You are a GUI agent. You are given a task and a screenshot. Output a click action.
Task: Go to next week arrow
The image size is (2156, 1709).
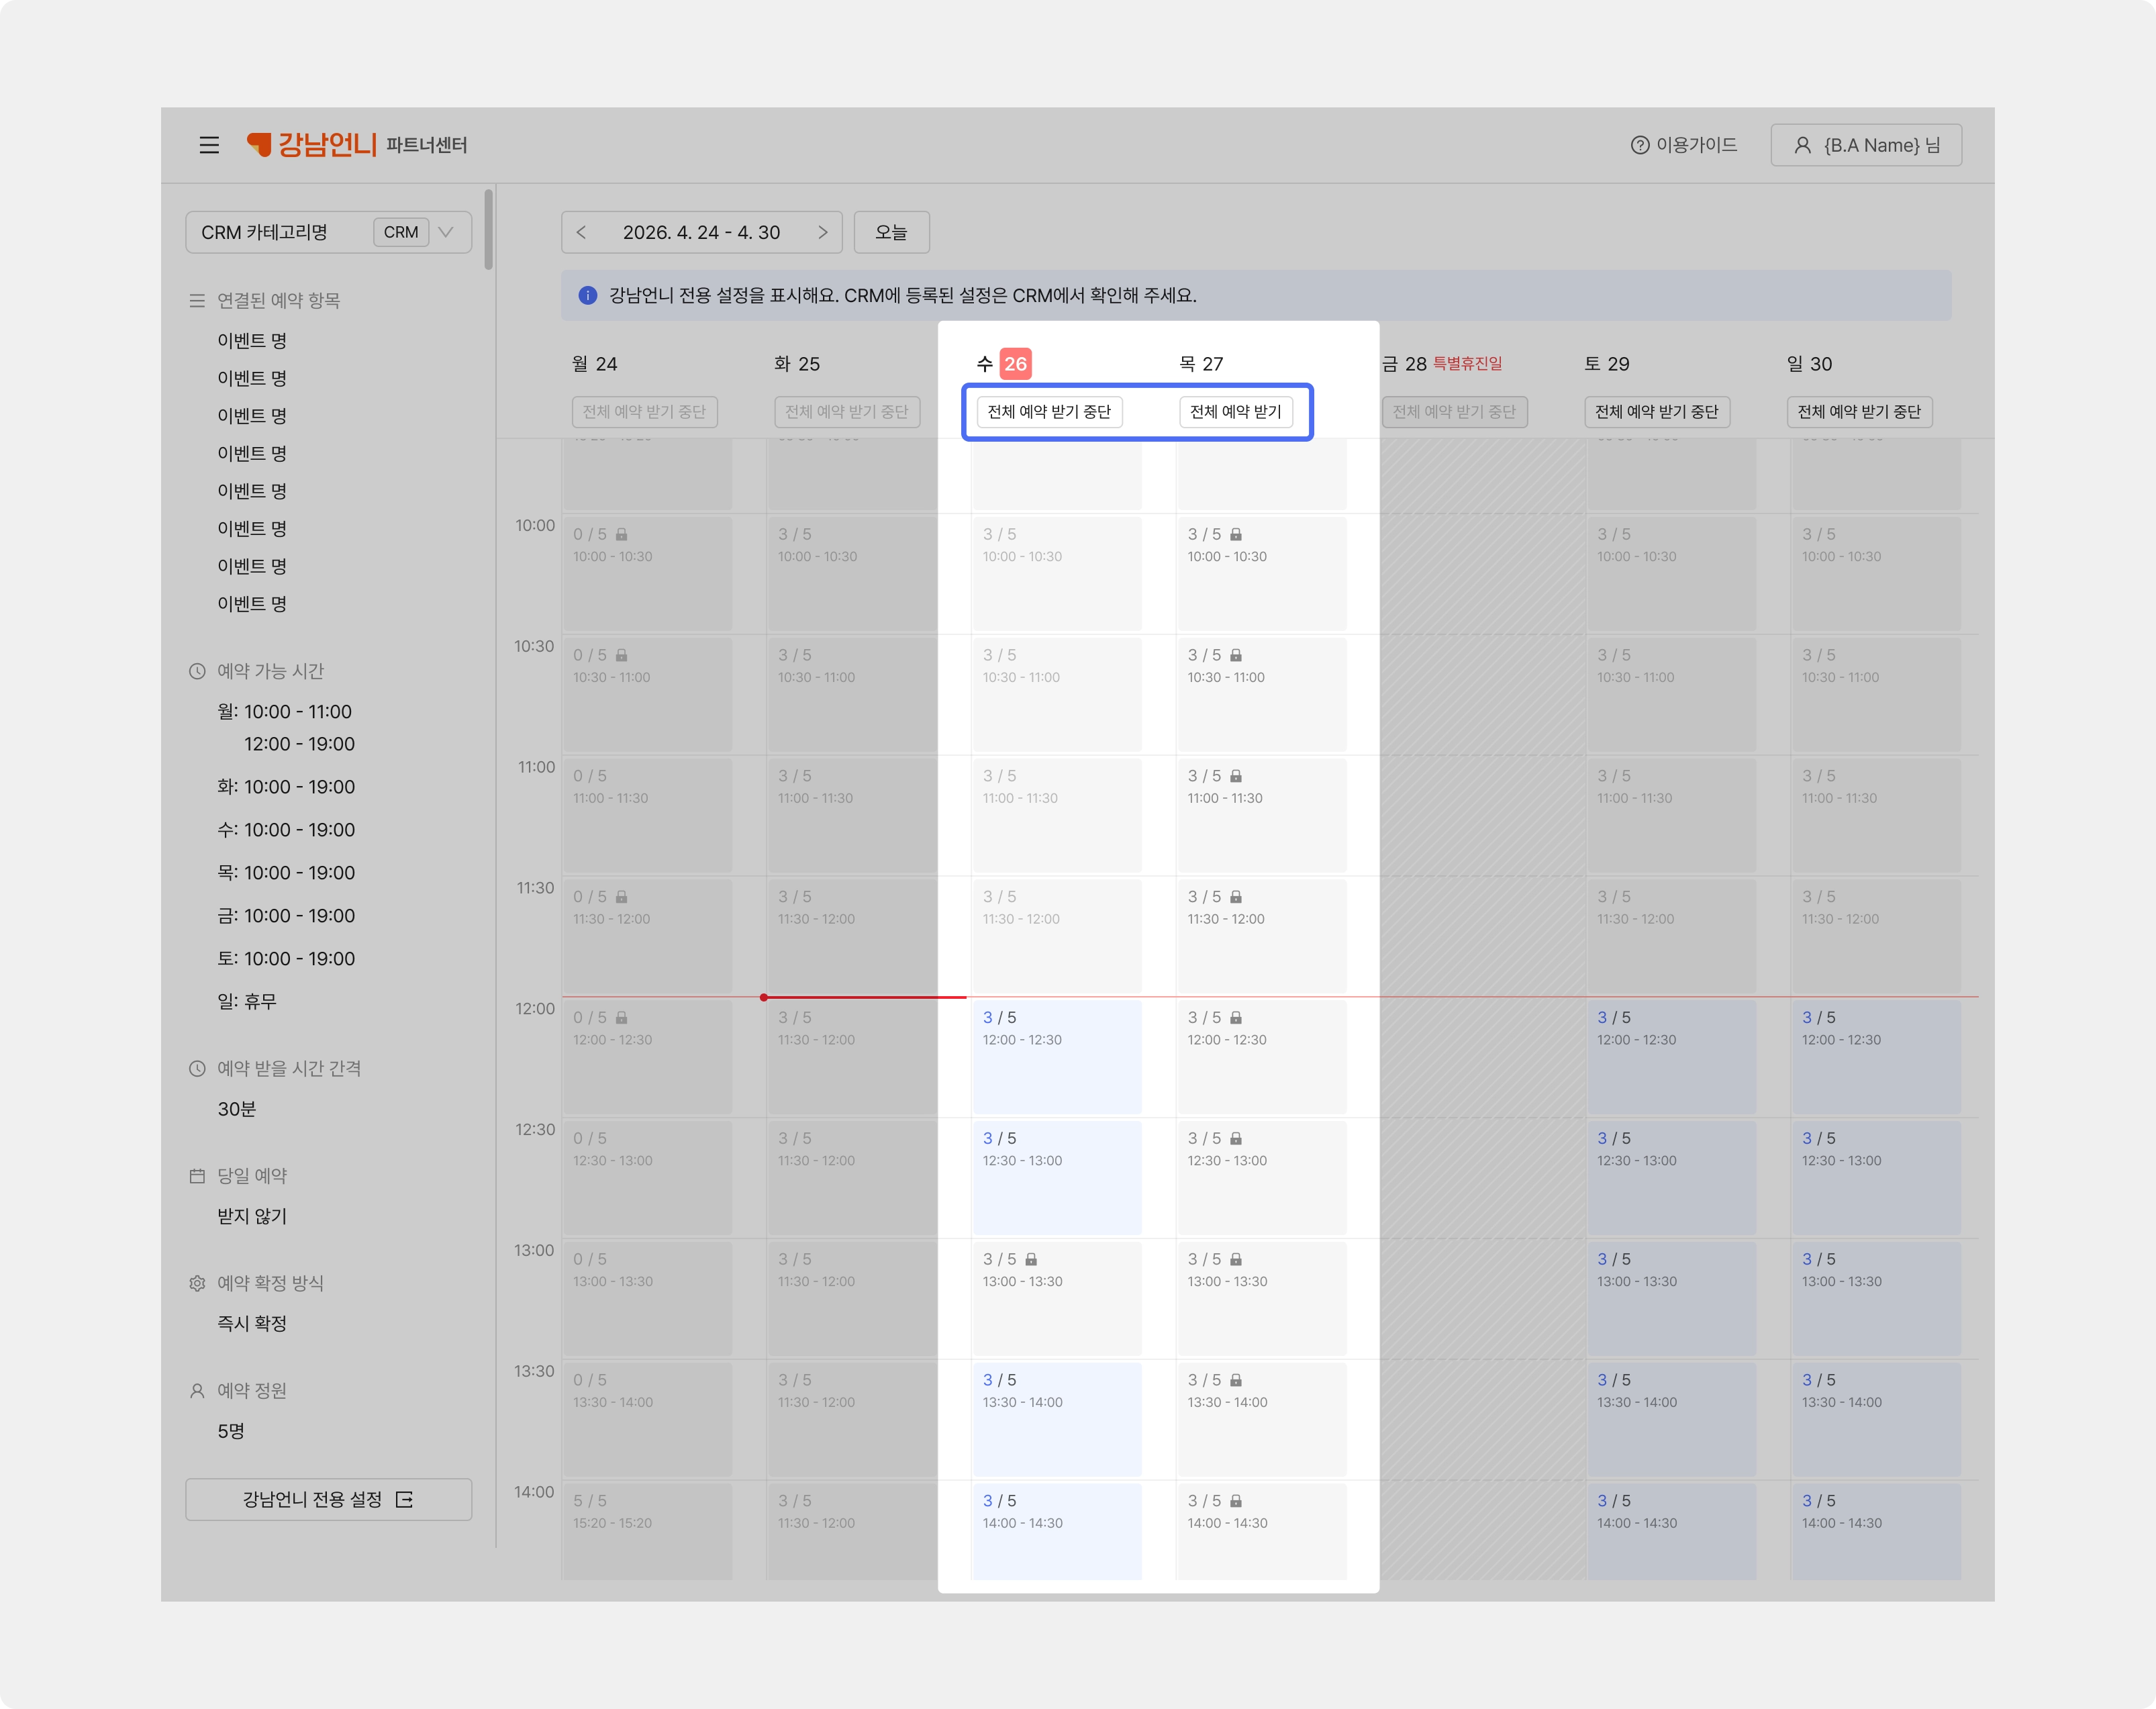pos(822,232)
